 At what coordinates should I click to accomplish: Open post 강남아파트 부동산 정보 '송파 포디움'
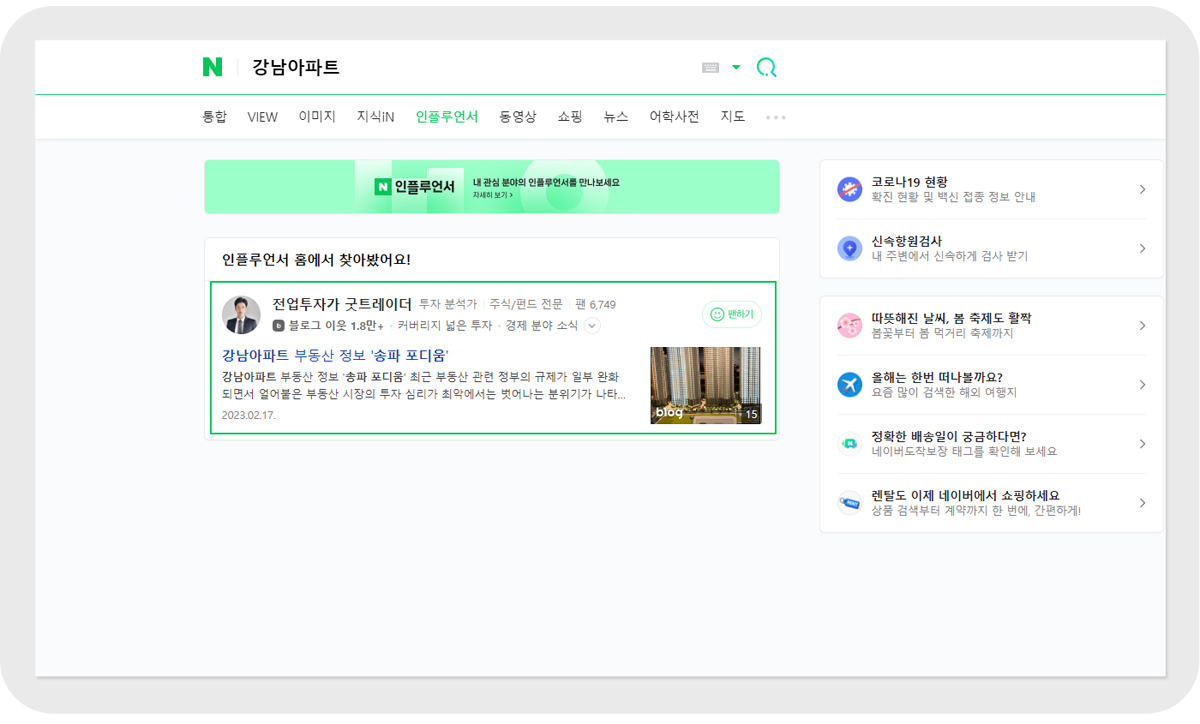tap(335, 355)
